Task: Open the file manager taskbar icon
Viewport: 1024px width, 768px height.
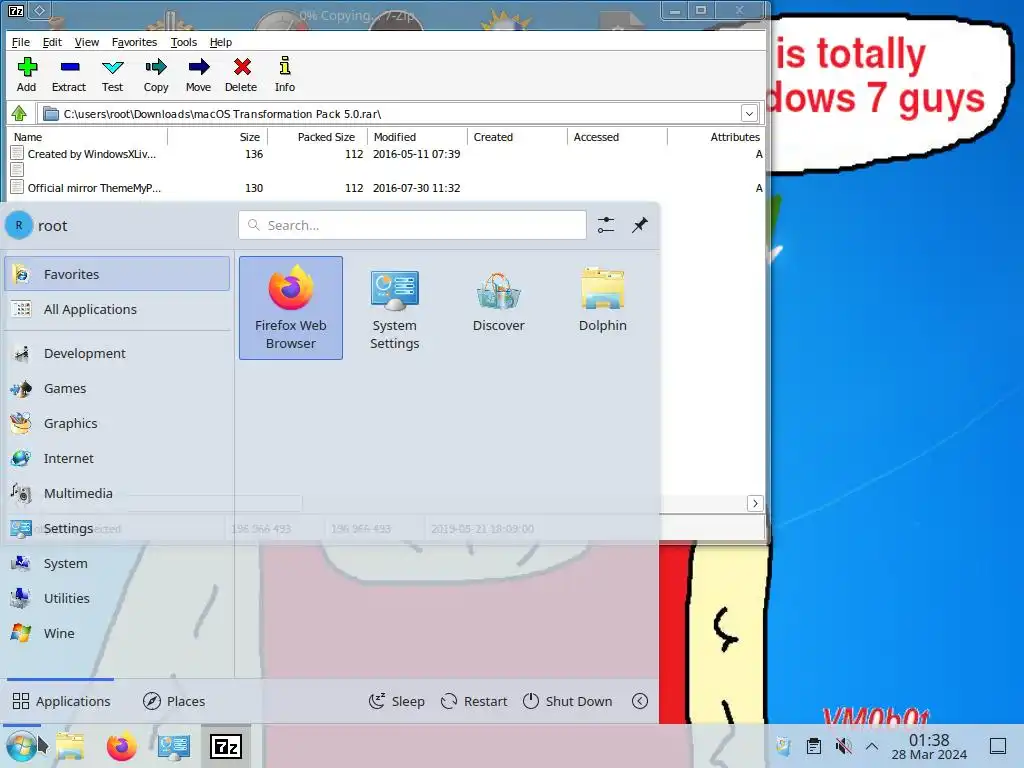Action: [70, 746]
